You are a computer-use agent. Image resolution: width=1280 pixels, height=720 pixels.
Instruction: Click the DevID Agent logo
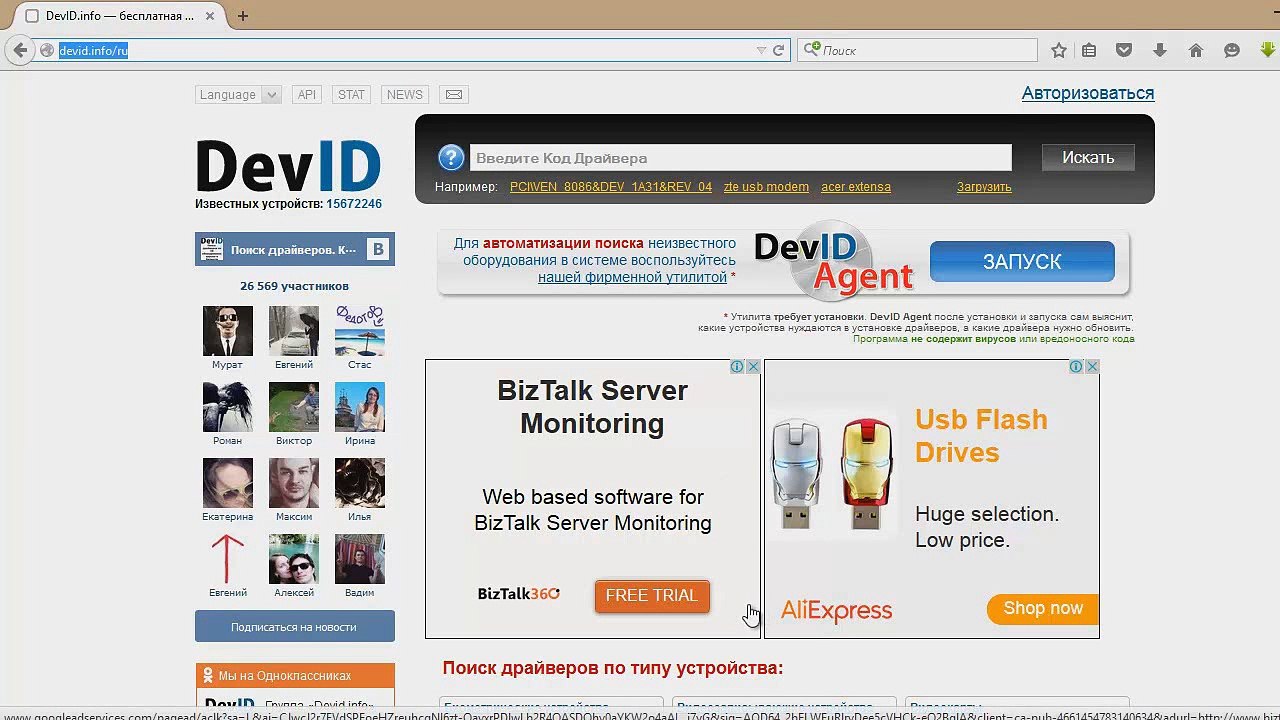point(834,260)
